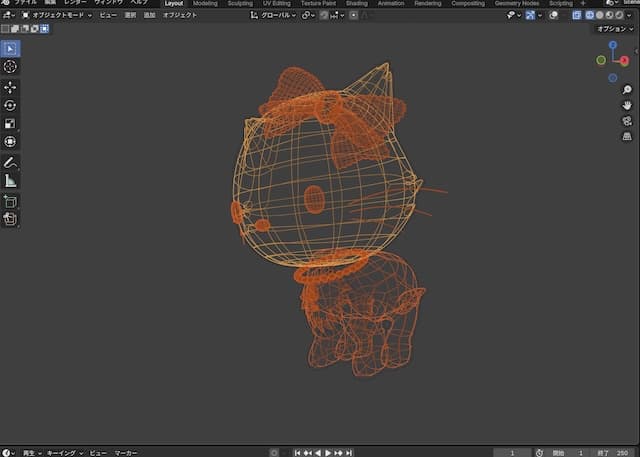This screenshot has height=457, width=640.
Task: Click the magnifier zoom view icon
Action: tap(627, 90)
